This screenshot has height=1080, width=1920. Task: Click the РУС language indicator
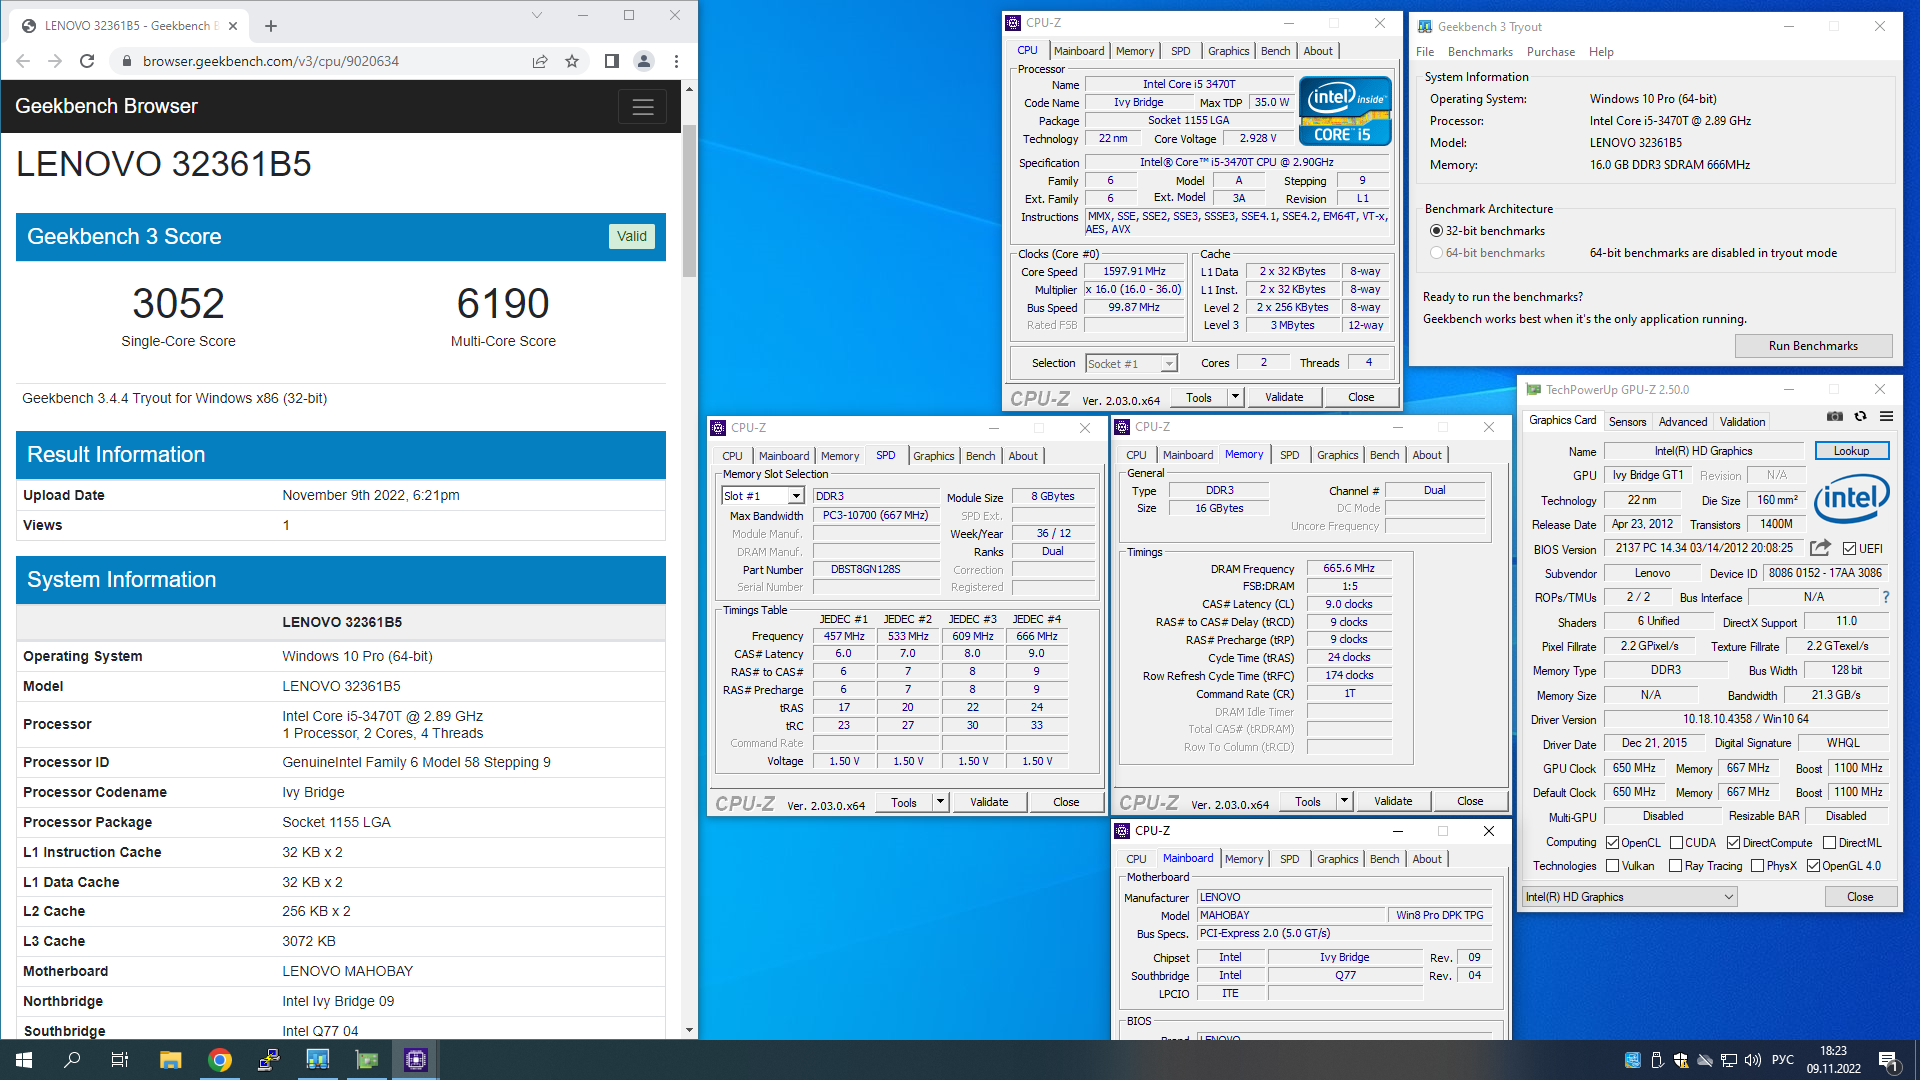tap(1783, 1060)
